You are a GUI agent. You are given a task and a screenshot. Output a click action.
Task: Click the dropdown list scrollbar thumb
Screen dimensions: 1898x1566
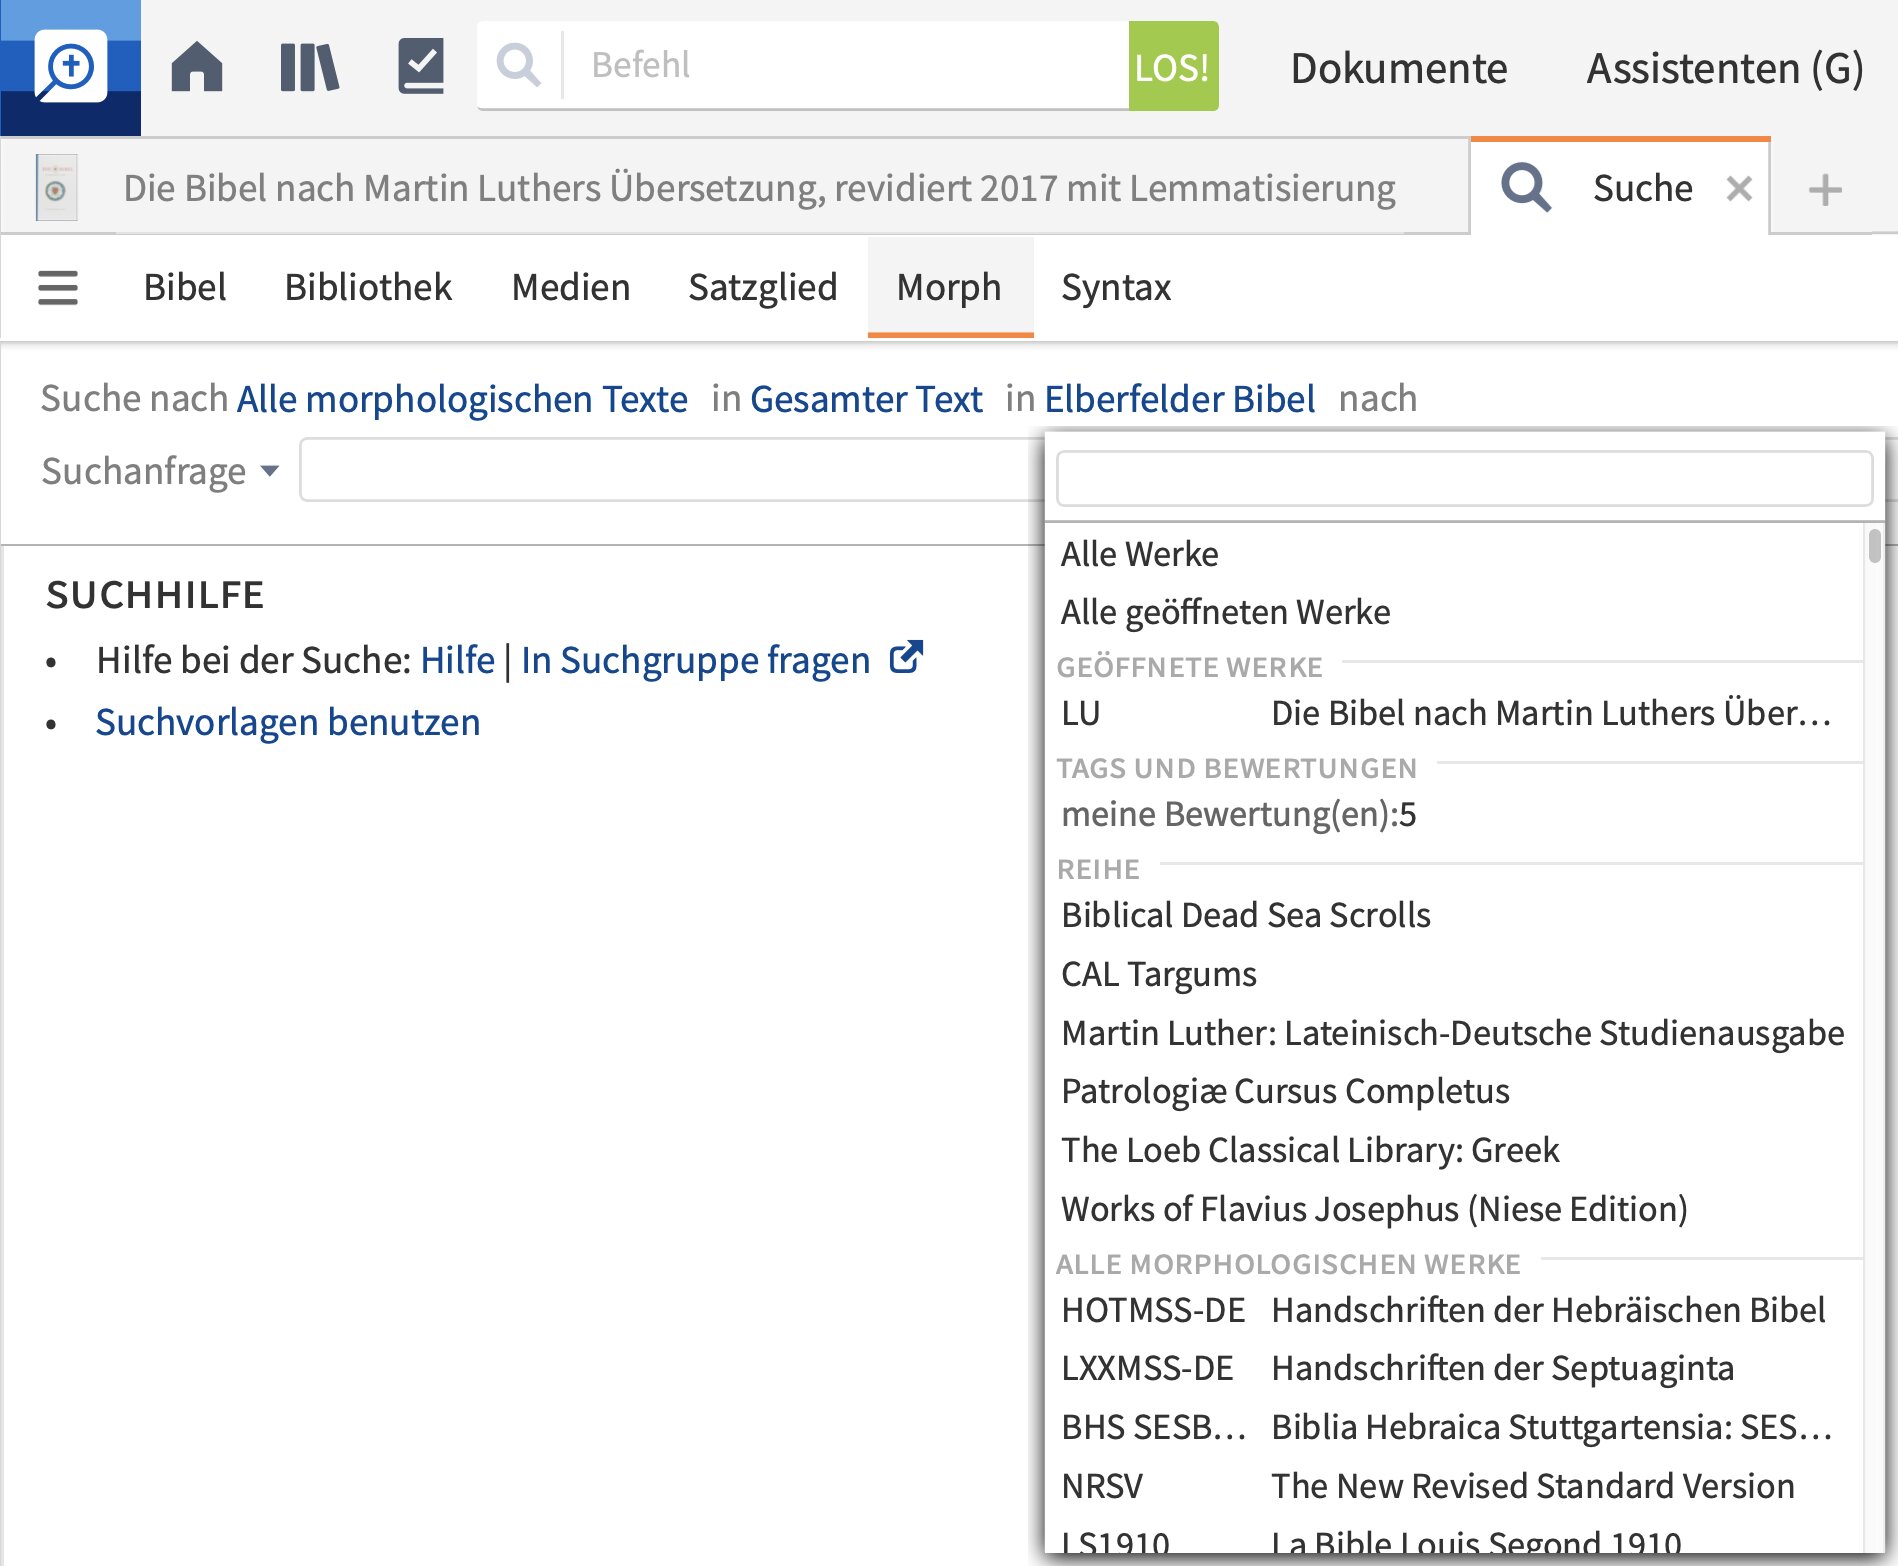pyautogui.click(x=1874, y=546)
